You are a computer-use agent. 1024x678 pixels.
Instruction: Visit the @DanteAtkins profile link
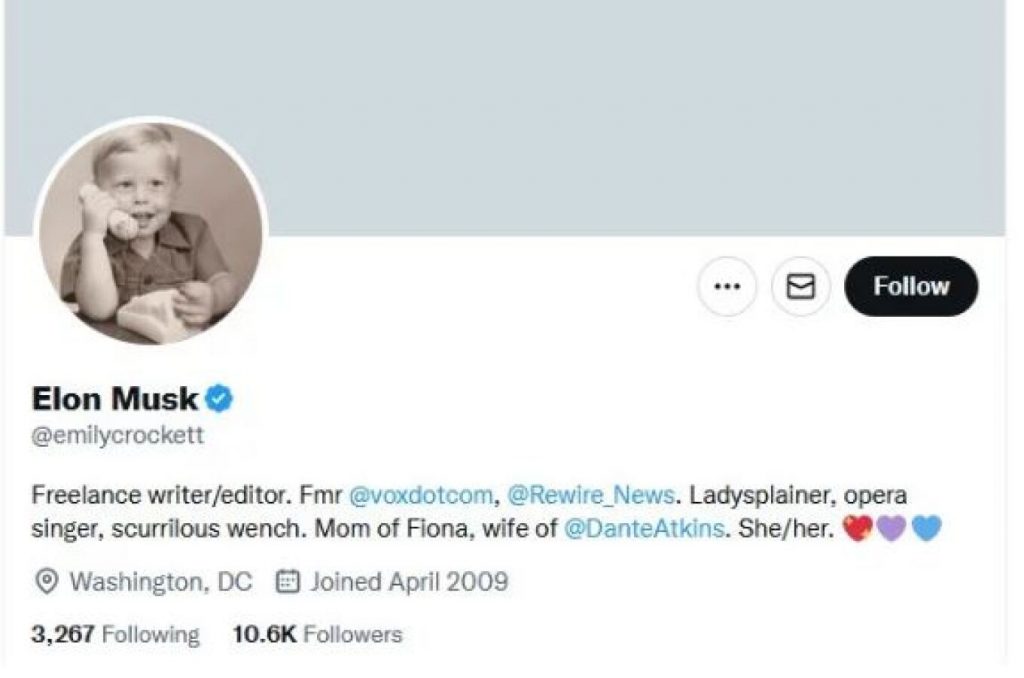(x=644, y=528)
